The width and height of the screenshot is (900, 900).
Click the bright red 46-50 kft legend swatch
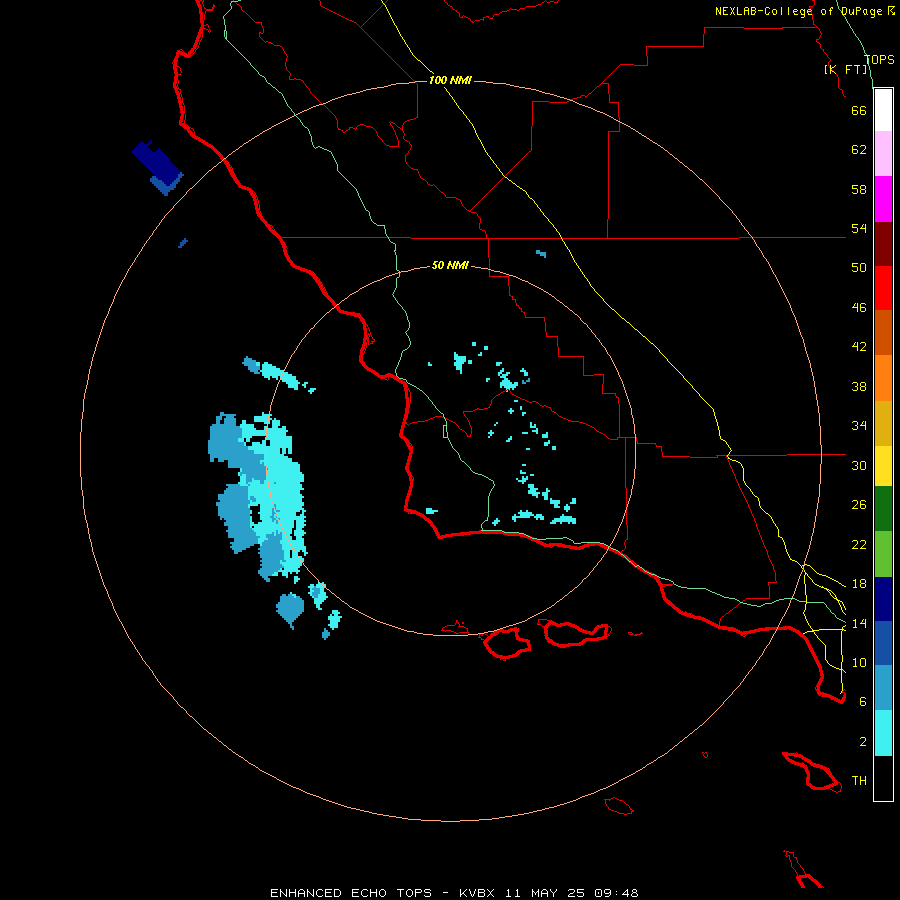click(x=883, y=288)
